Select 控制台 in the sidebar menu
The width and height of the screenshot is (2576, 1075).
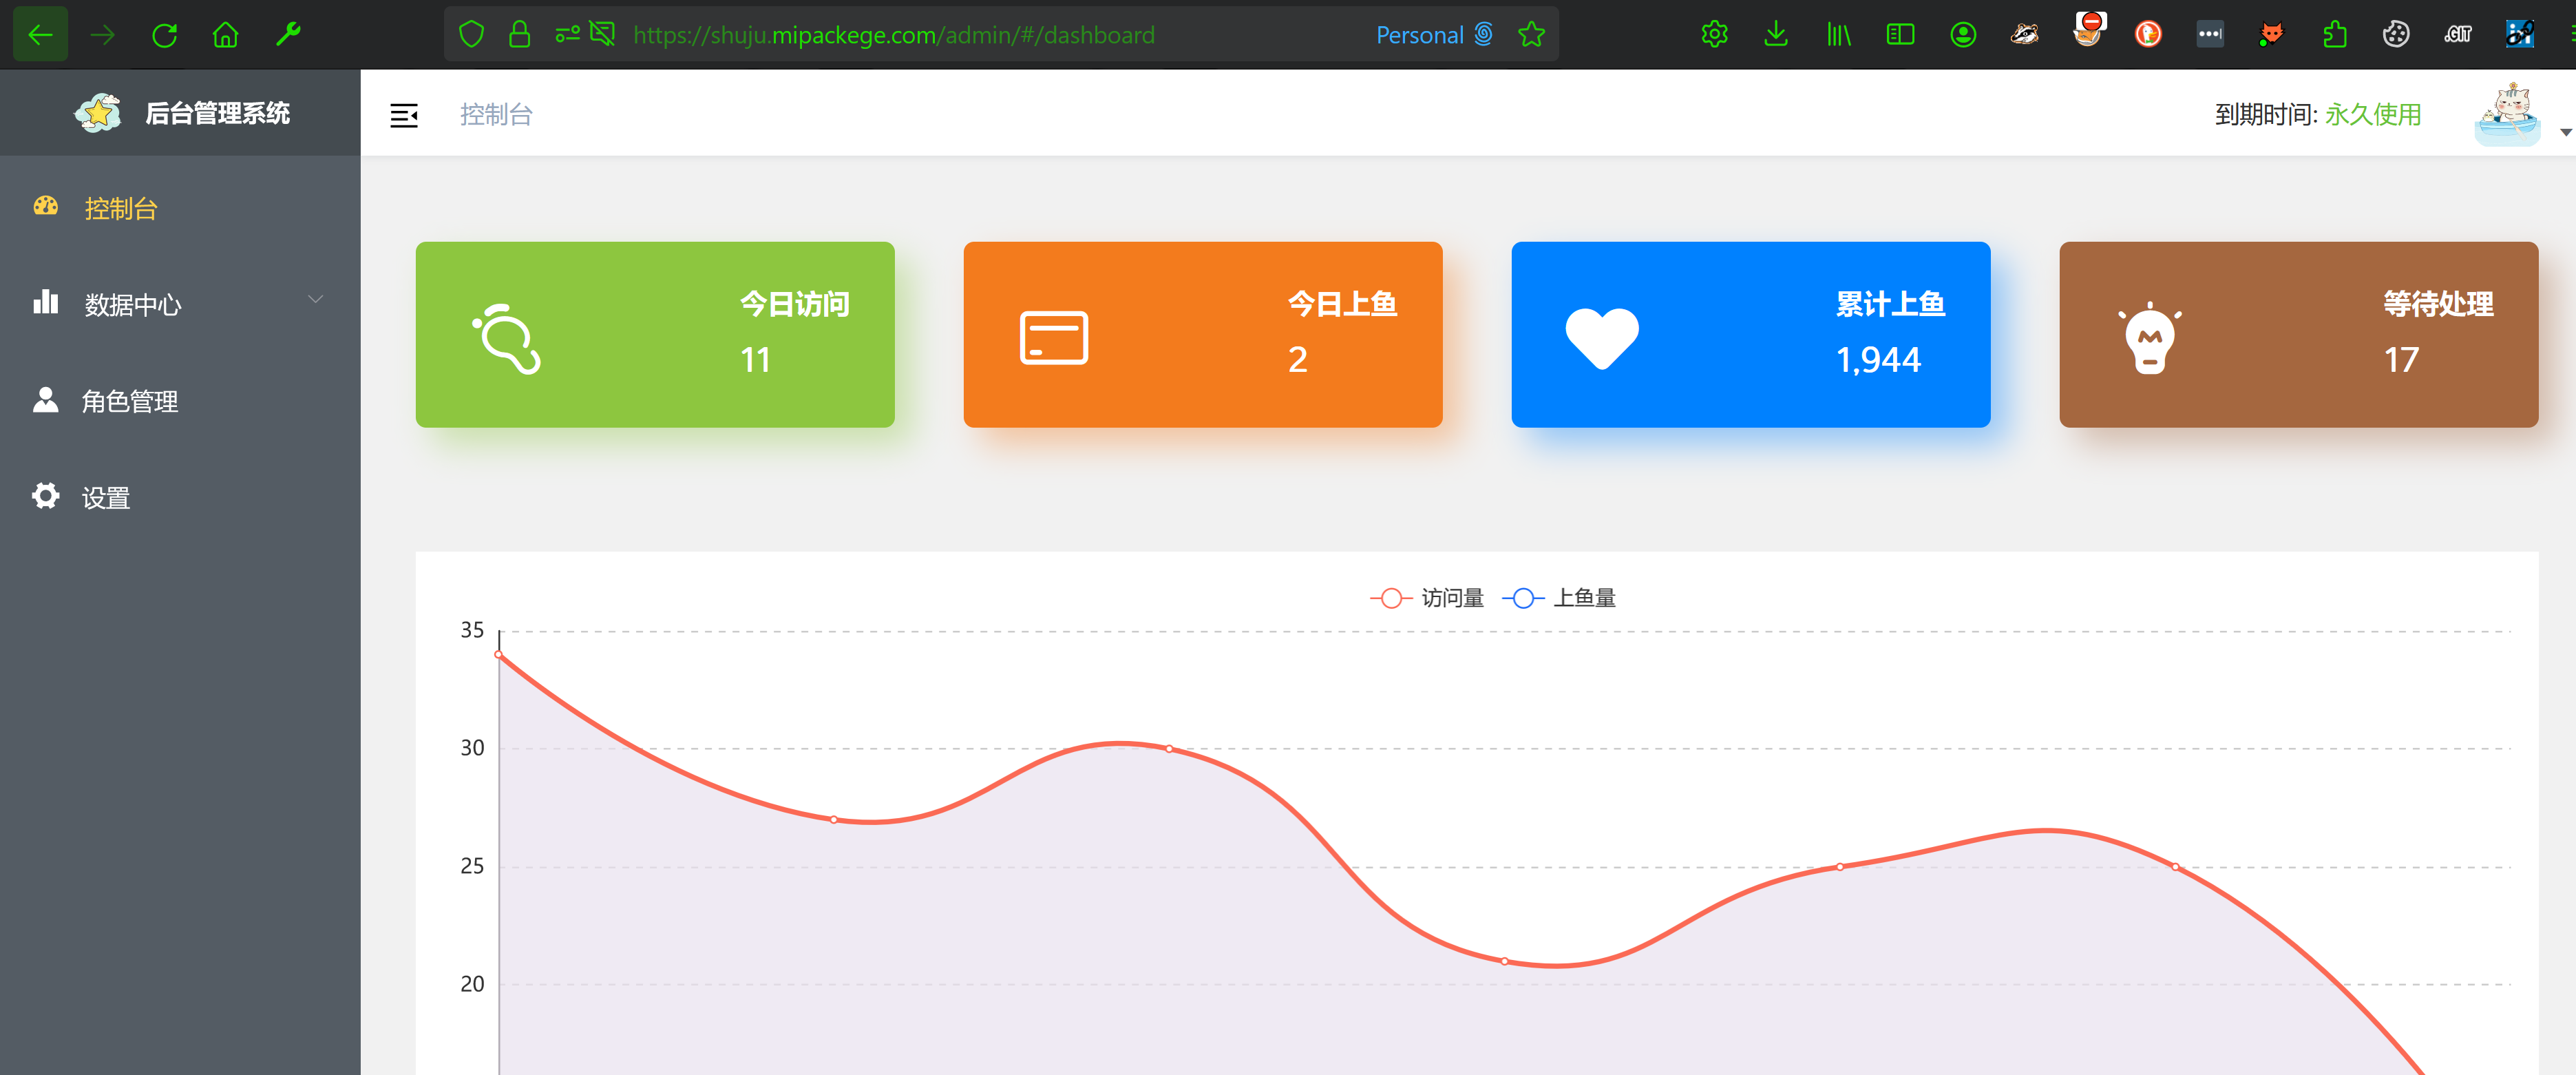121,208
